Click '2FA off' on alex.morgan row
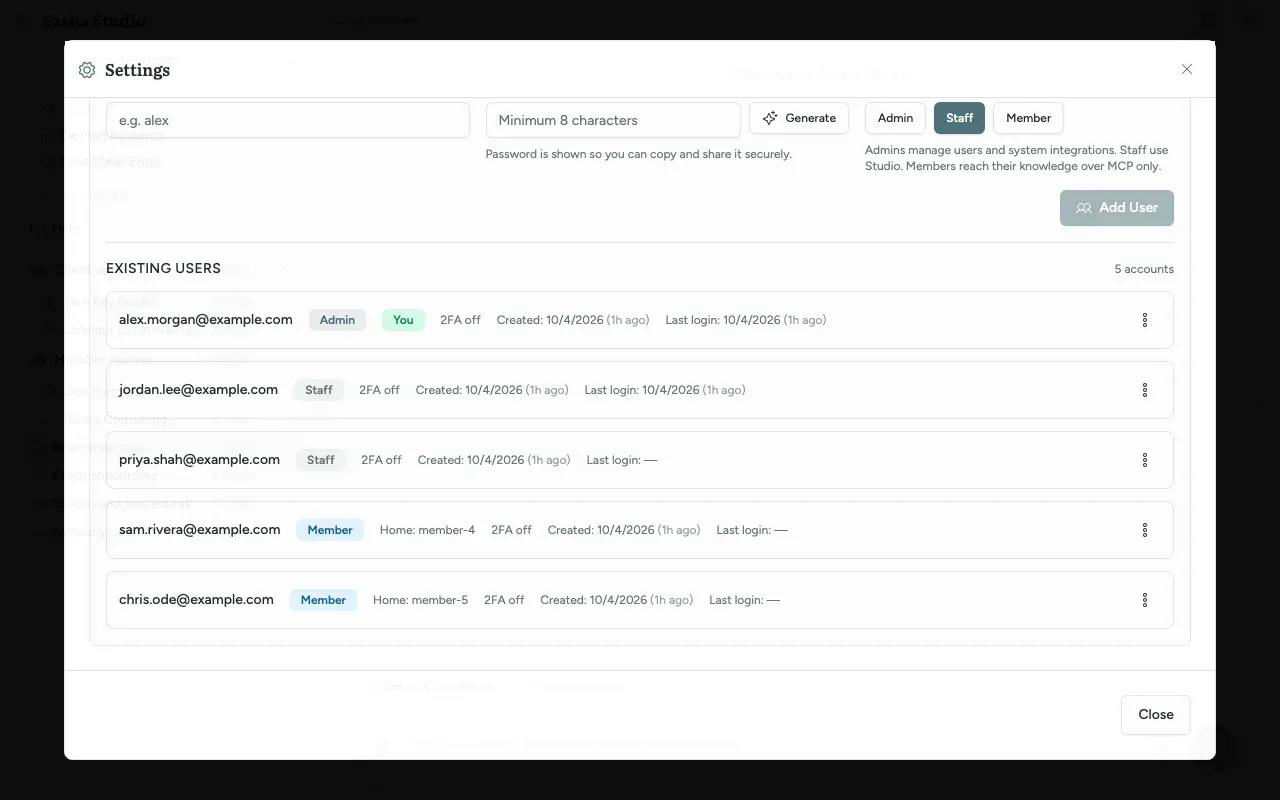 tap(460, 320)
